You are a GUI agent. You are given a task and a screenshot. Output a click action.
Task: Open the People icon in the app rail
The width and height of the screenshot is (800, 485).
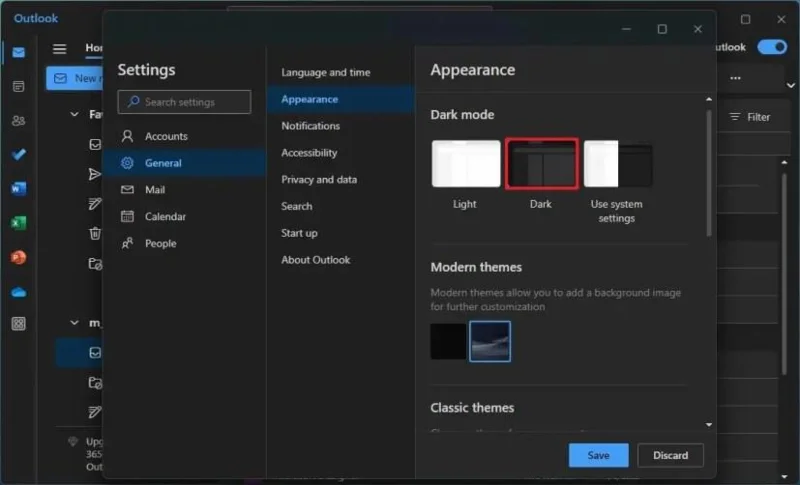pos(18,120)
